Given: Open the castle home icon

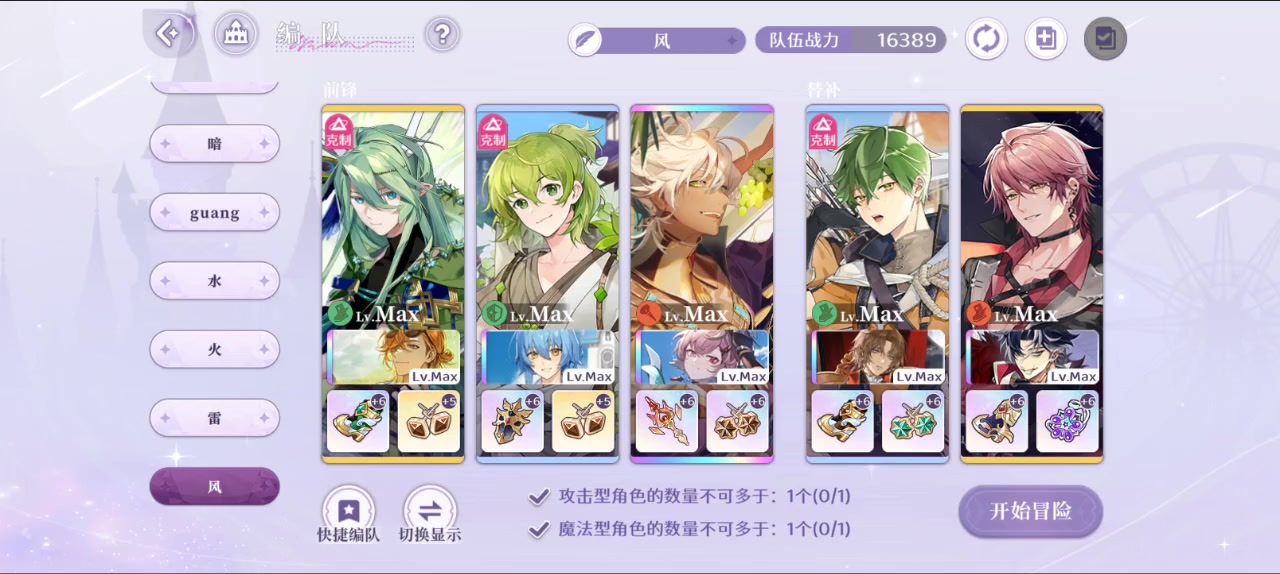Looking at the screenshot, I should coord(236,34).
